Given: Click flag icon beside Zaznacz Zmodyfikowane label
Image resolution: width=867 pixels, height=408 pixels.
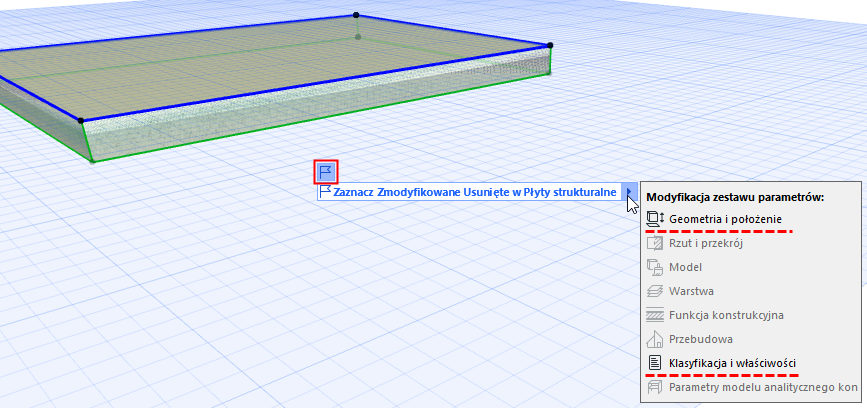Looking at the screenshot, I should pyautogui.click(x=325, y=192).
